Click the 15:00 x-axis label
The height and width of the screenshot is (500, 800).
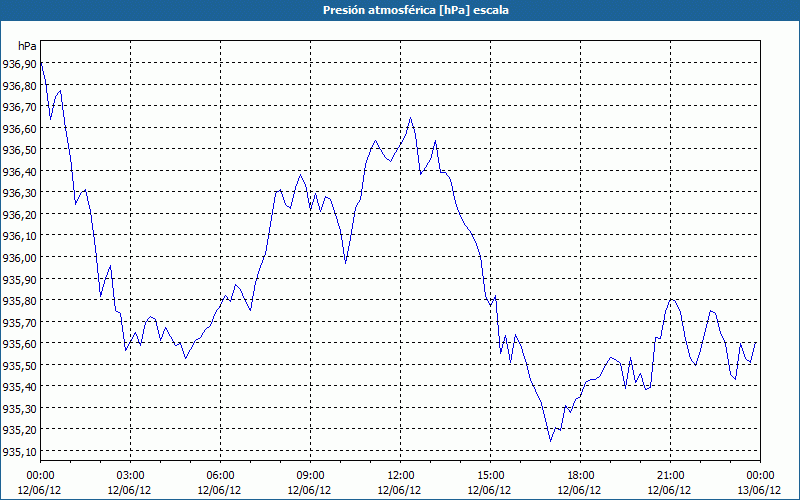[490, 476]
